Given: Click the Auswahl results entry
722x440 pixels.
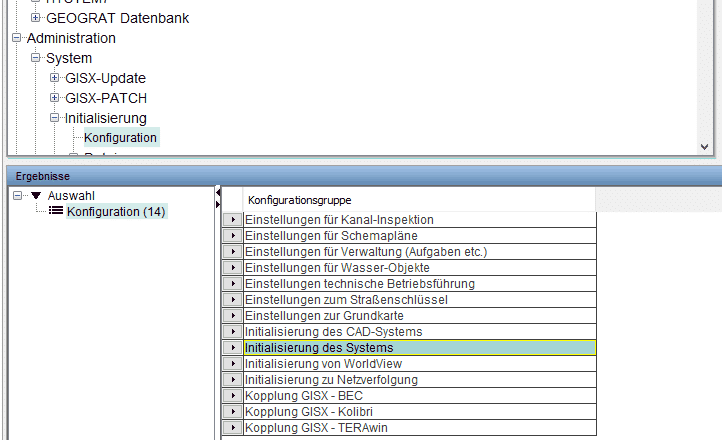Looking at the screenshot, I should [71, 196].
